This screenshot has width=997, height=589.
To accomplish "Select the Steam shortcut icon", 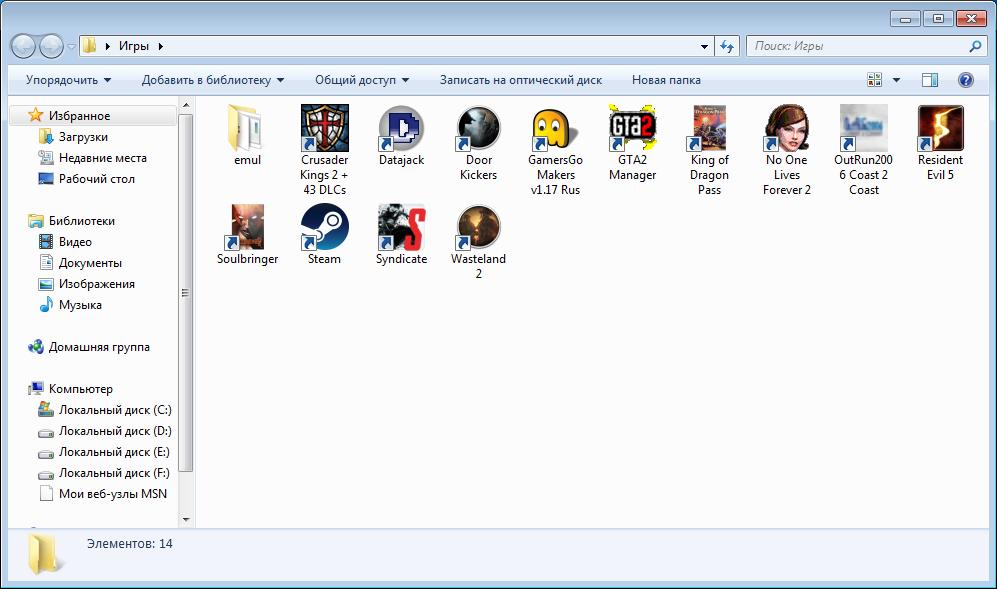I will [324, 227].
